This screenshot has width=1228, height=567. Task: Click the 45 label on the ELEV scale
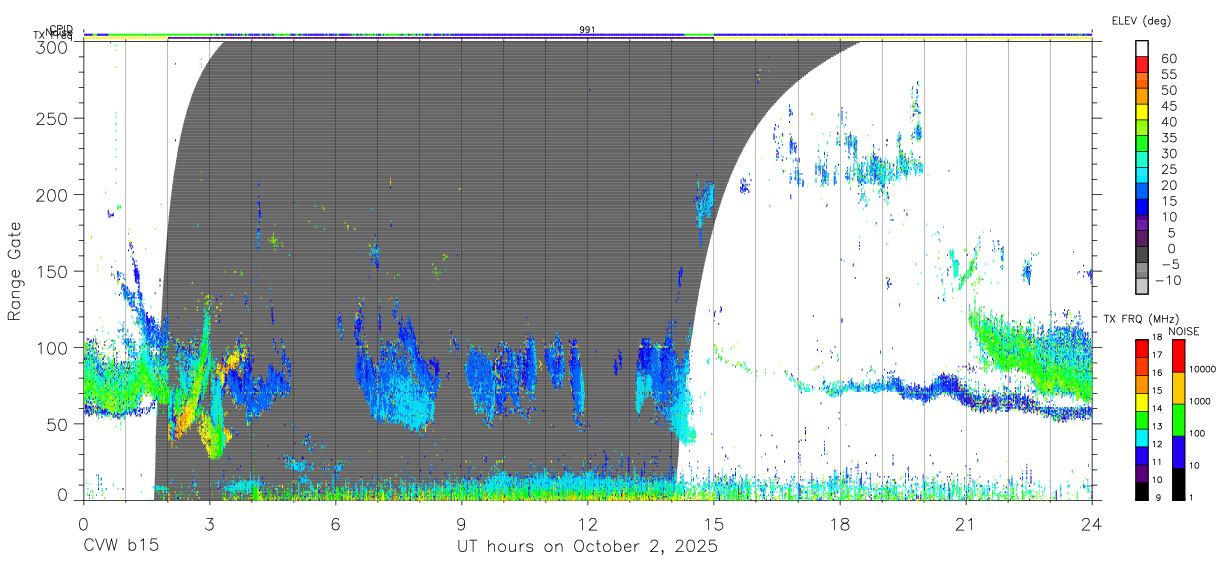(1168, 106)
